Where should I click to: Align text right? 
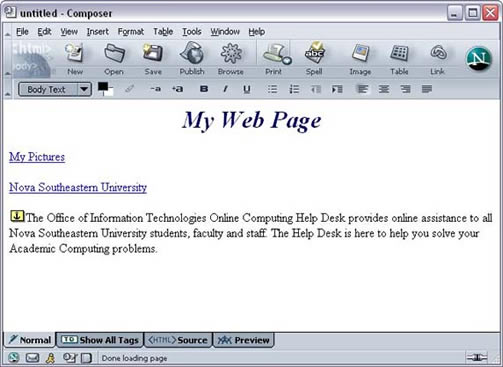coord(405,89)
